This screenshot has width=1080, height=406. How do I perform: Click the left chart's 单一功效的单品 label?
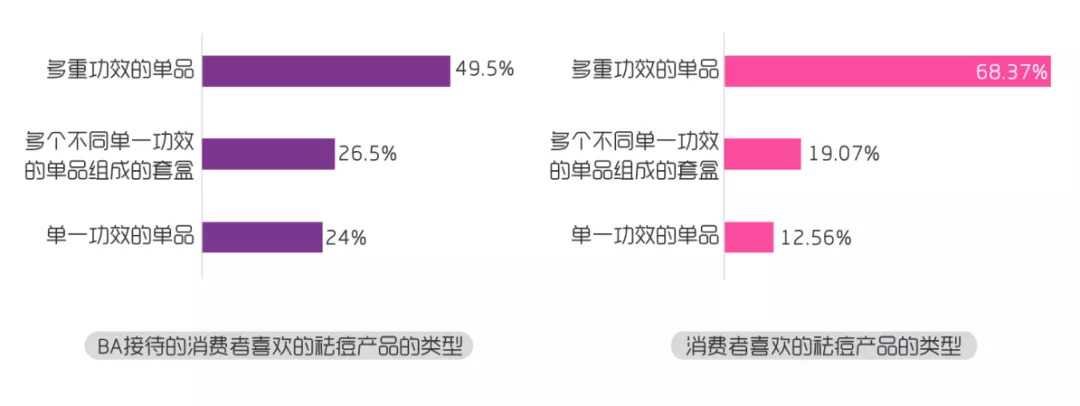[x=120, y=237]
